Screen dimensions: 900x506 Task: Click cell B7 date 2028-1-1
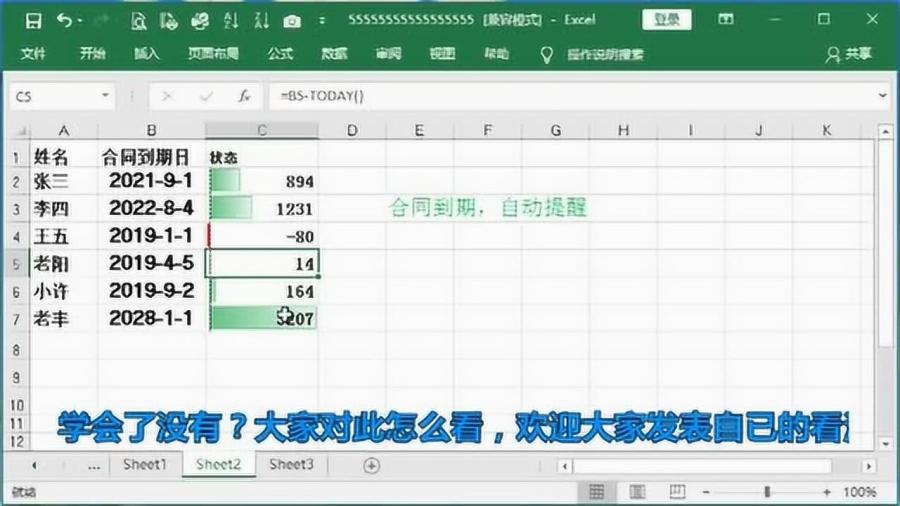(x=152, y=318)
